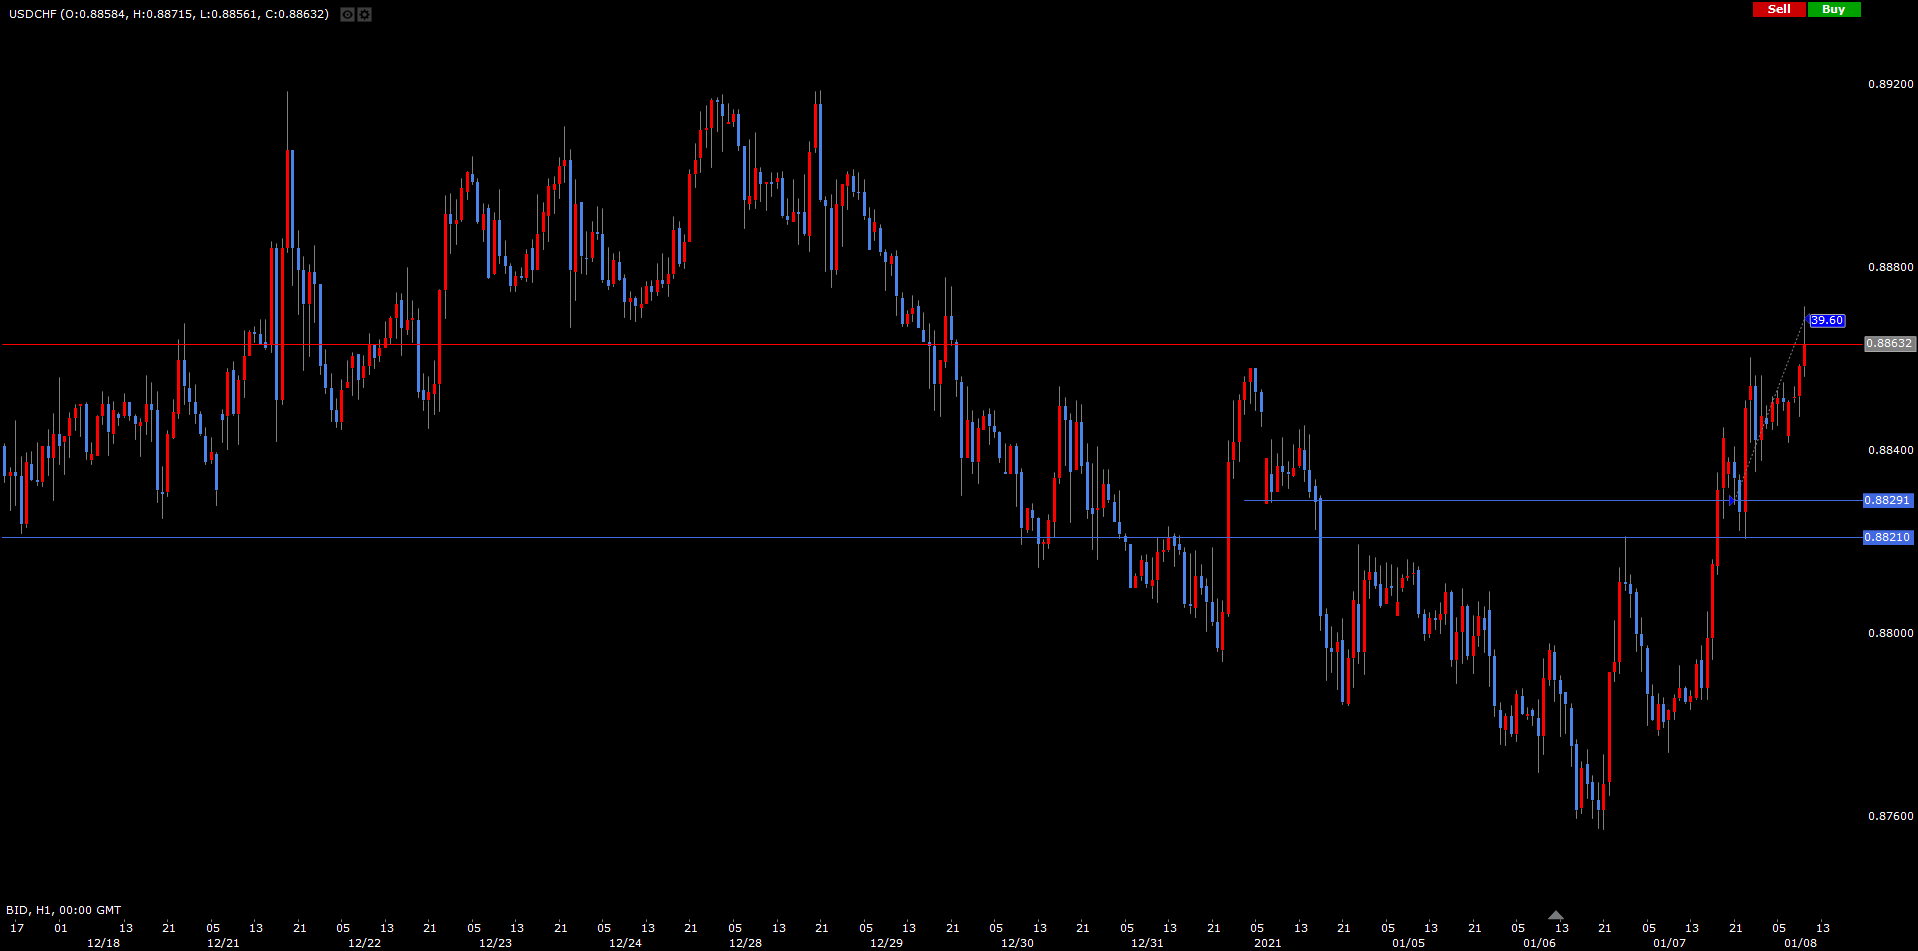1918x951 pixels.
Task: Click the gray triangle marker on time axis
Action: [1555, 915]
